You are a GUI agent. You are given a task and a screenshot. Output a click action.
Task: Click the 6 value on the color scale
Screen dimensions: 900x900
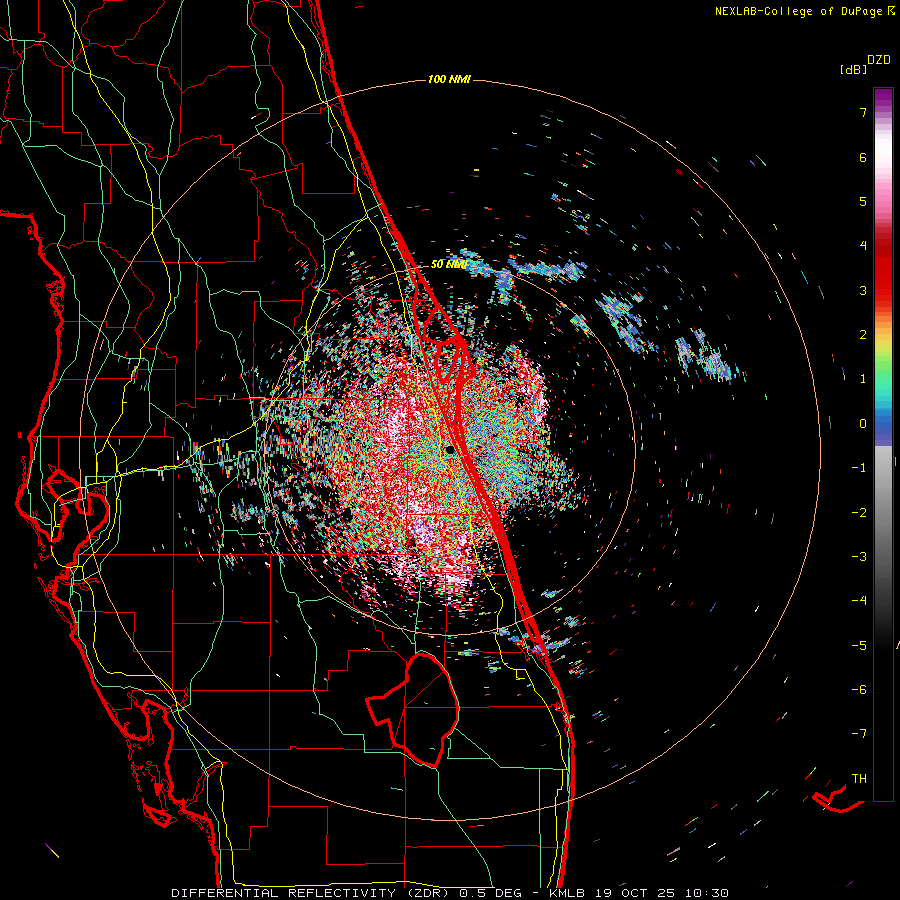click(863, 157)
